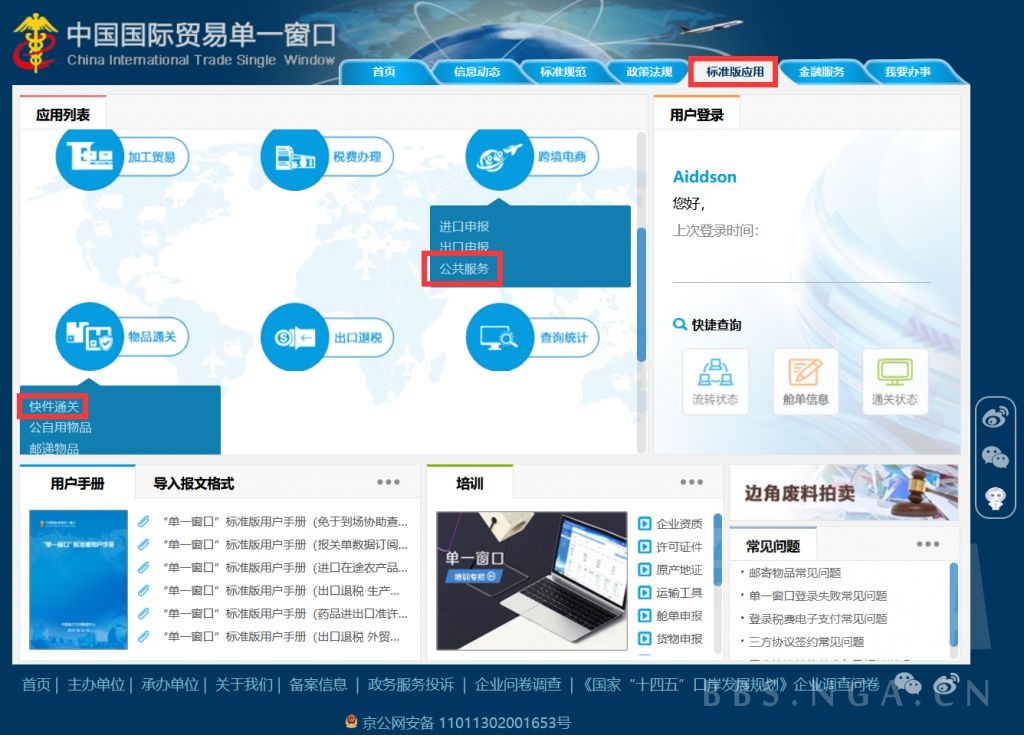Open 邮寄物品常见问题 FAQ link
1024x735 pixels.
click(x=795, y=573)
